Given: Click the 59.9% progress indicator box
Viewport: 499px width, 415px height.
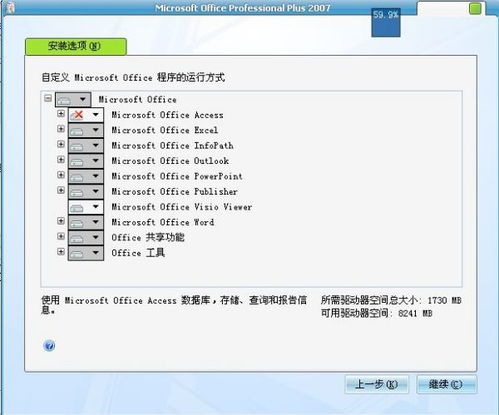Looking at the screenshot, I should click(386, 22).
